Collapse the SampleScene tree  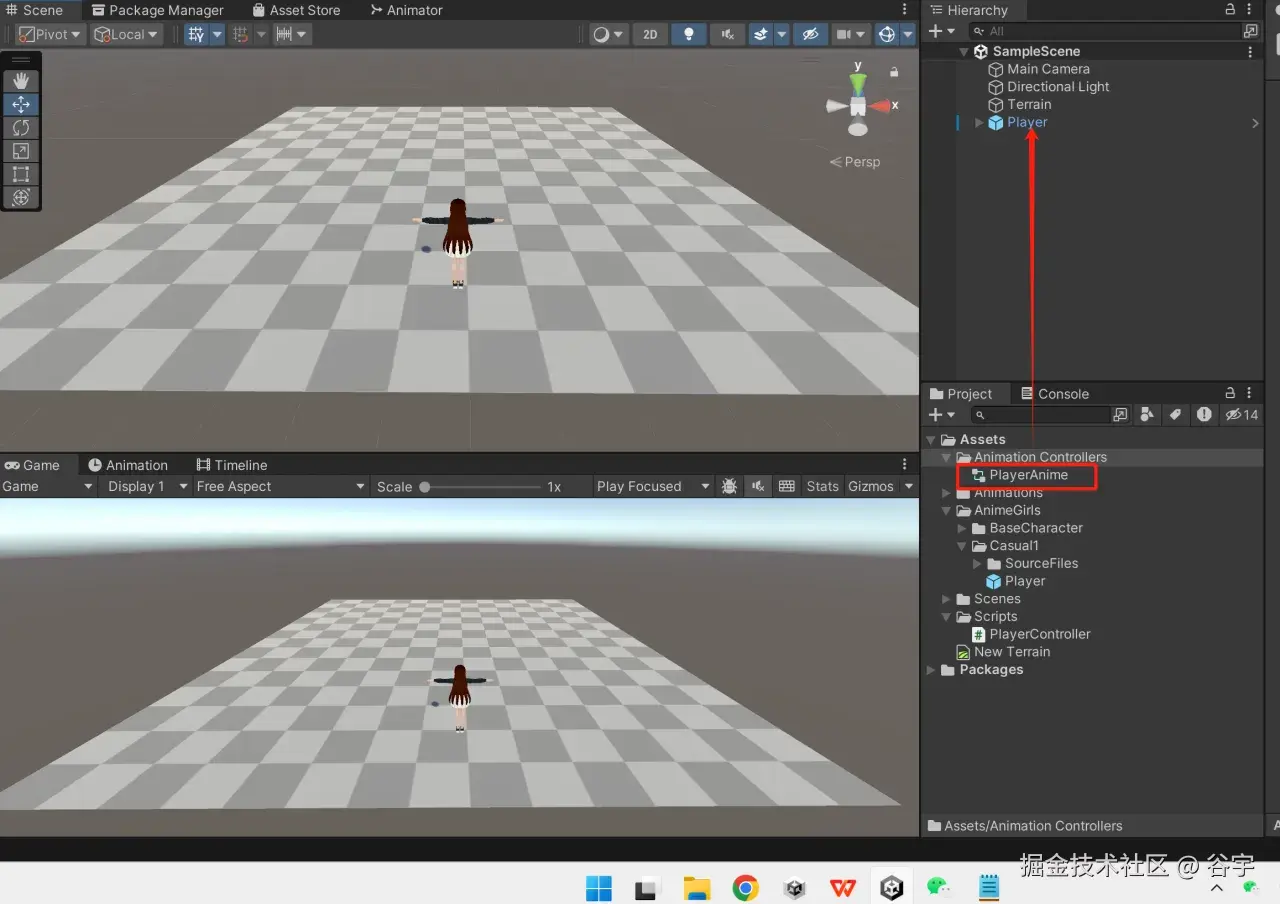point(964,51)
